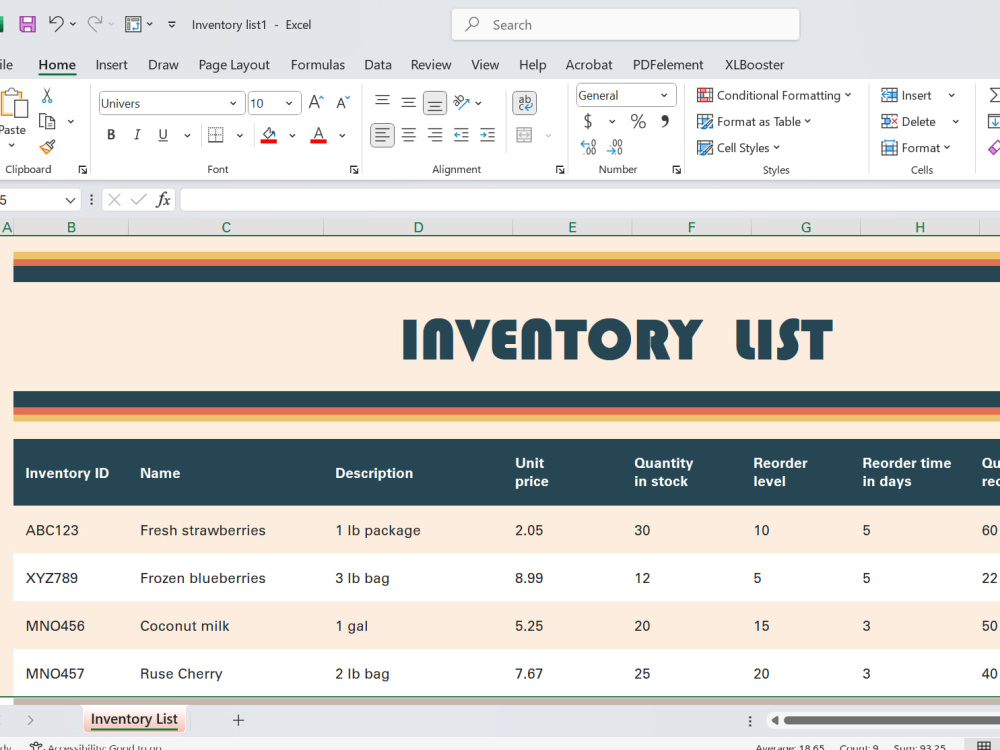Toggle Bold formatting

[111, 135]
